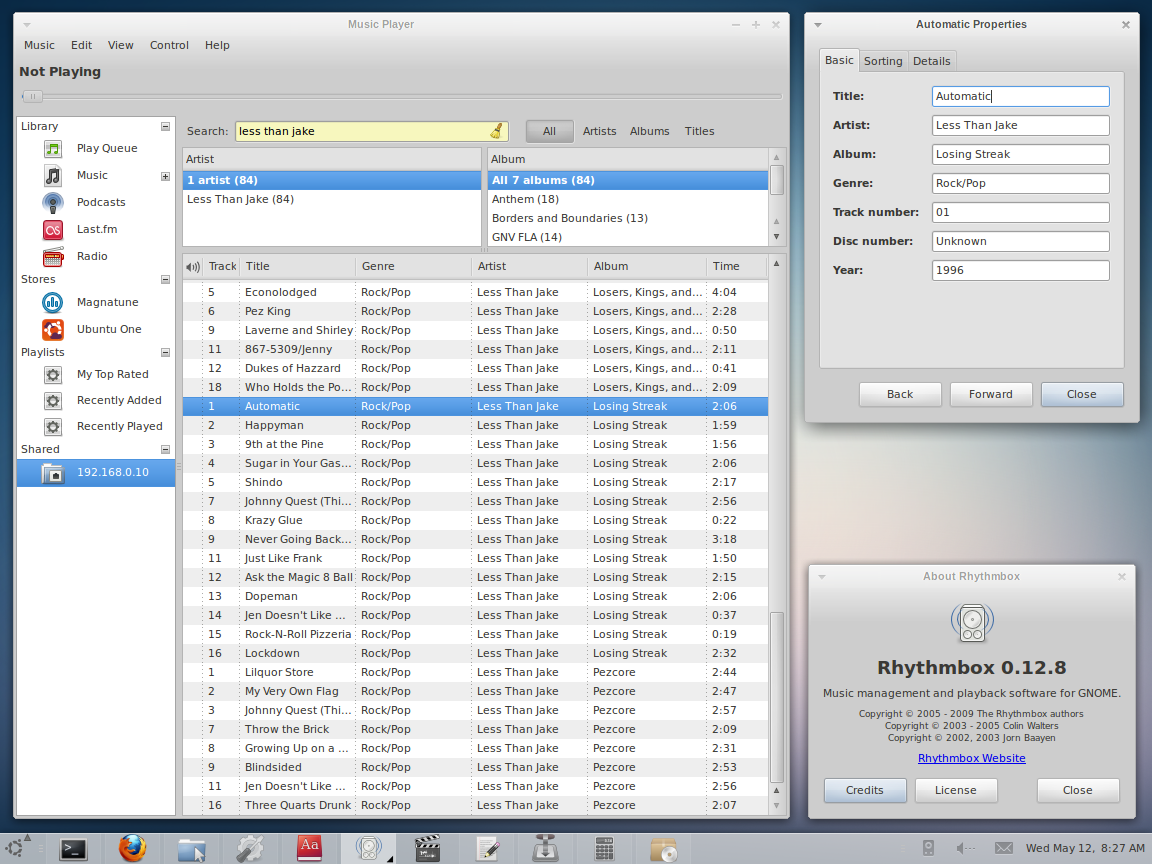Switch to the Details tab
The width and height of the screenshot is (1152, 864).
point(932,62)
